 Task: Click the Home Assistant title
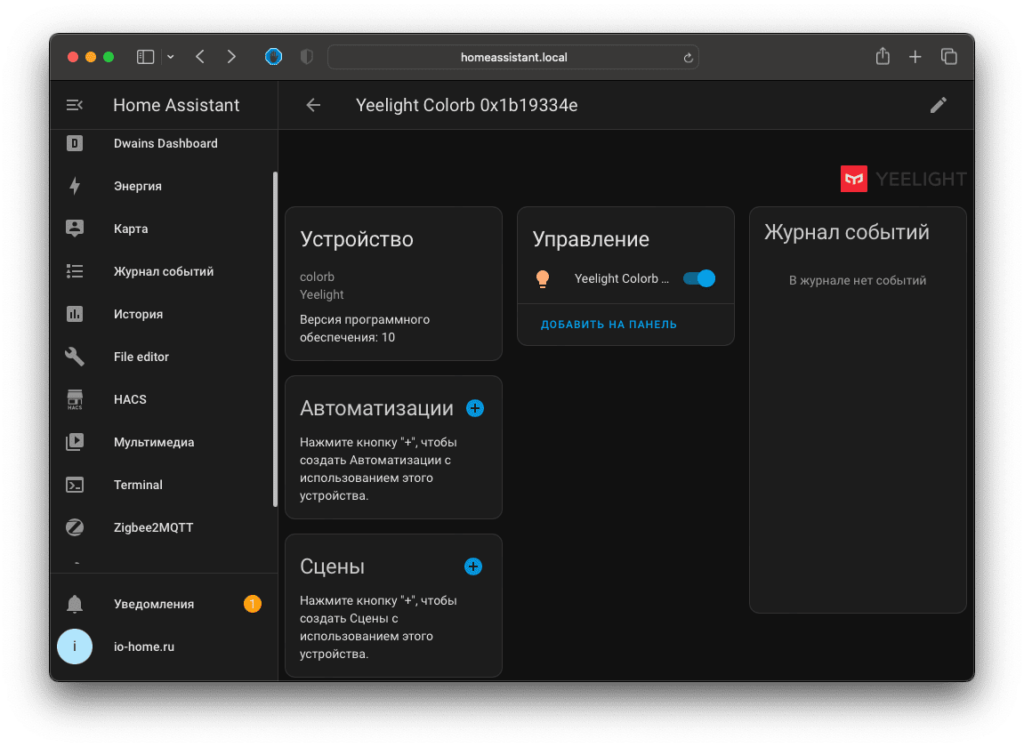coord(176,105)
